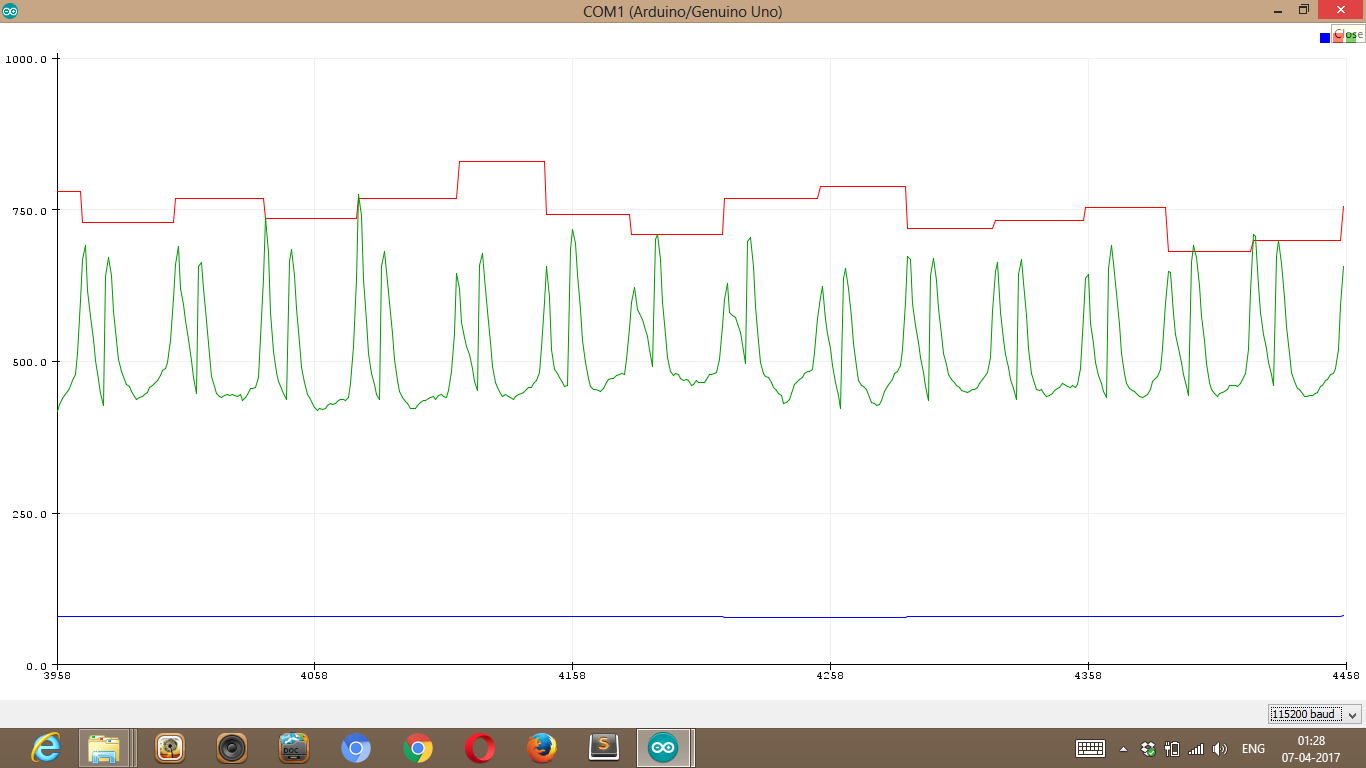Show hidden system tray icons

1123,749
